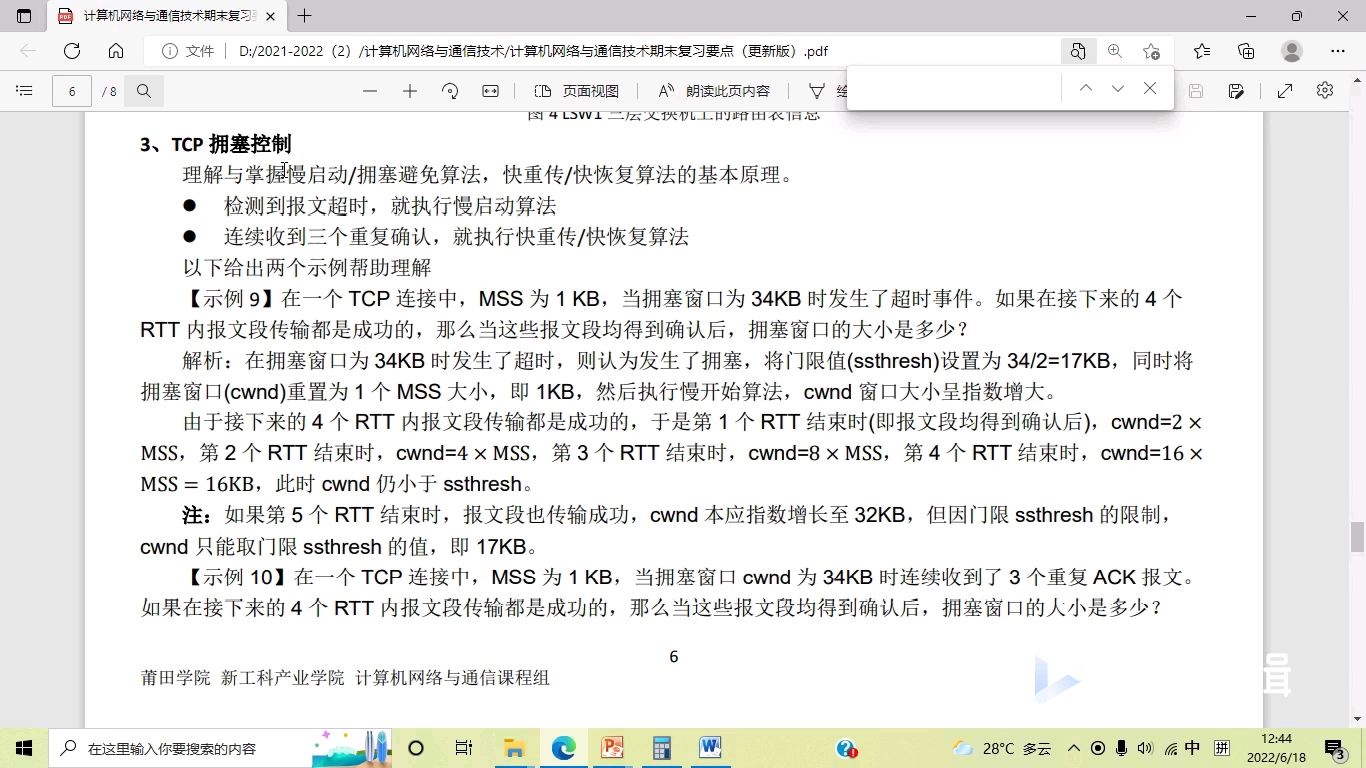Viewport: 1366px width, 768px height.
Task: Open a new browser tab
Action: 305,16
